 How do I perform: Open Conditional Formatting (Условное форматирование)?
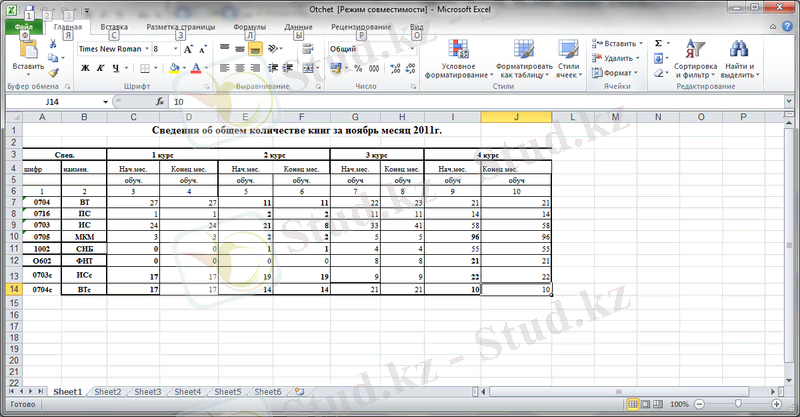(459, 57)
